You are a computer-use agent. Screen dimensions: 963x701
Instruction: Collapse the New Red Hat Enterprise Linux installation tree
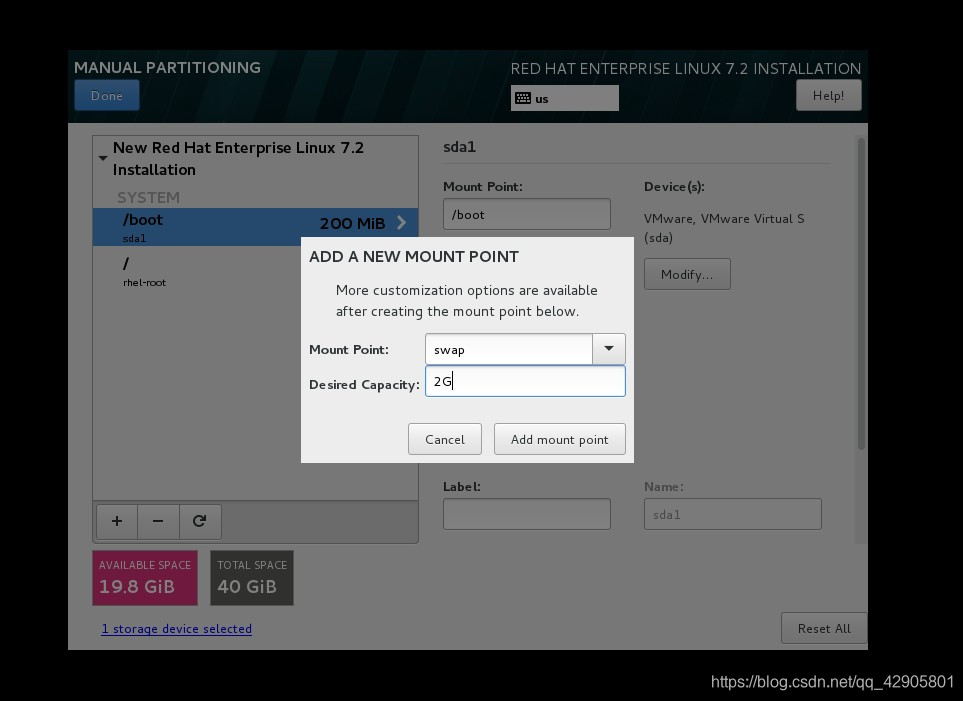[103, 158]
